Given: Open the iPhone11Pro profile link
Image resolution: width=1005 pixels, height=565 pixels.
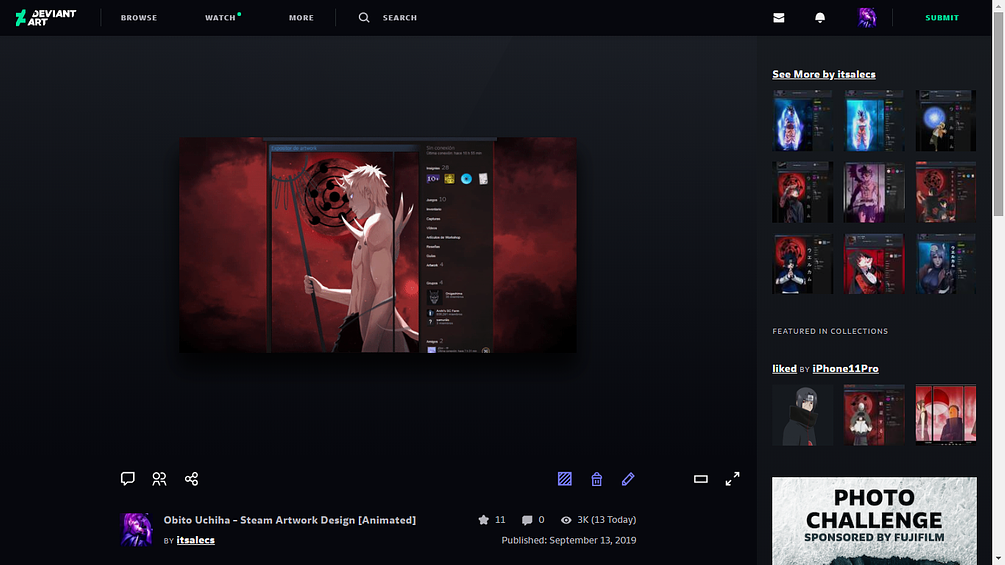Looking at the screenshot, I should pos(845,368).
